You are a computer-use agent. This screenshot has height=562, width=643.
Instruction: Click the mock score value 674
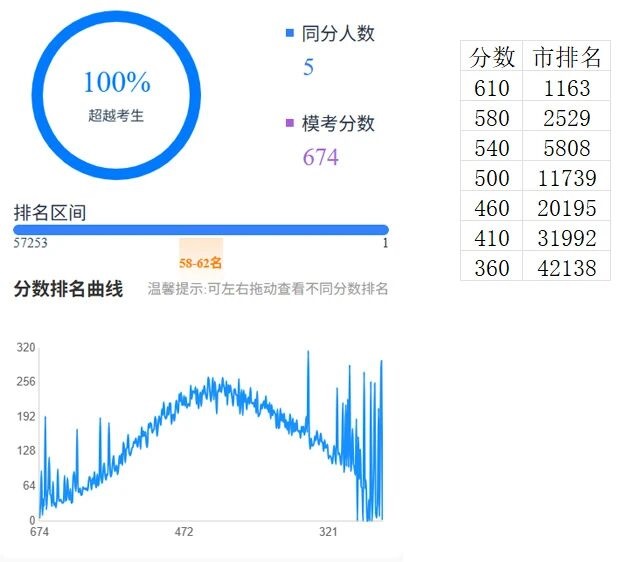coord(320,157)
